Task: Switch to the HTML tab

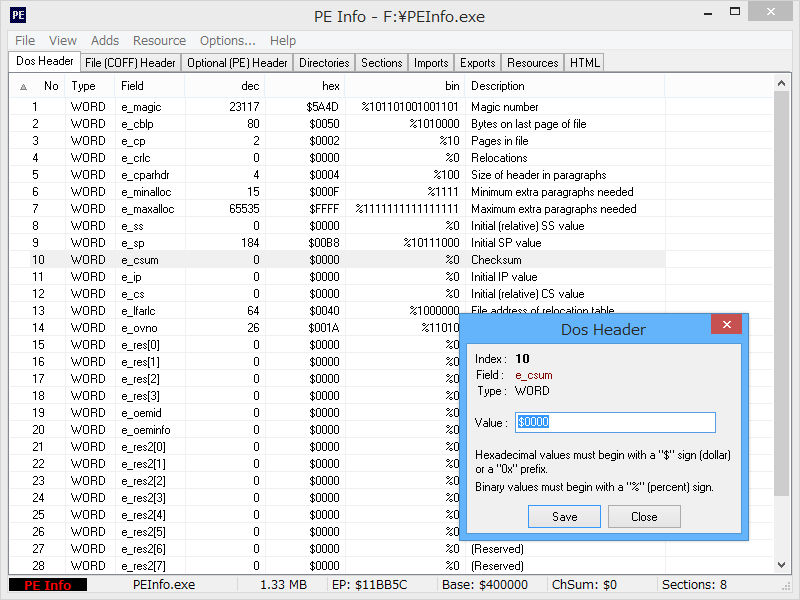Action: [585, 63]
